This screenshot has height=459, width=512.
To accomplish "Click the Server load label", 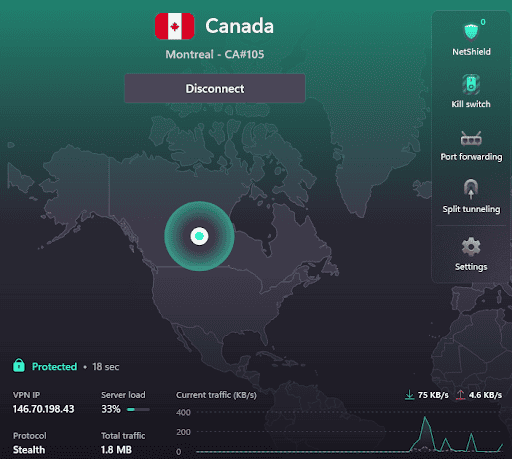I will [x=123, y=395].
